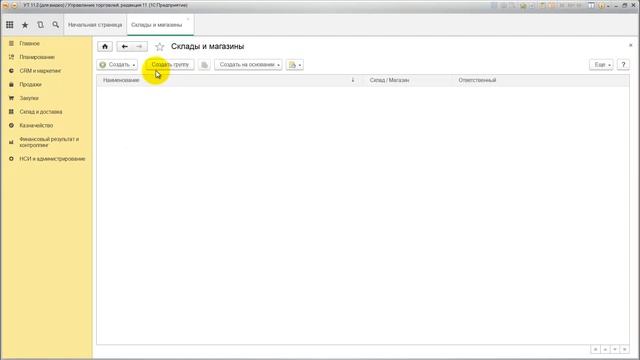This screenshot has width=640, height=360.
Task: Open the Продажи section
Action: click(x=31, y=84)
